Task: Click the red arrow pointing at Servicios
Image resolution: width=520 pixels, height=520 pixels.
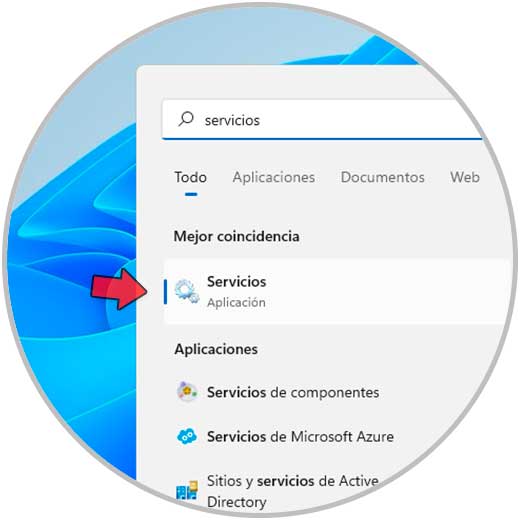Action: [119, 289]
